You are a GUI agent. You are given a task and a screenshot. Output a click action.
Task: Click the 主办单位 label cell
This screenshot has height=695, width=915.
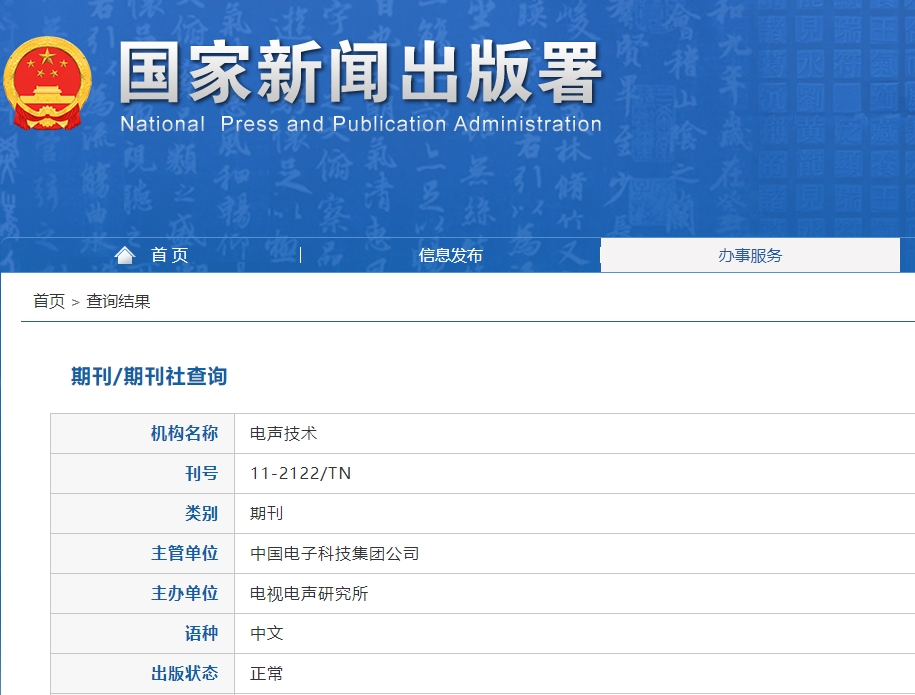[142, 593]
